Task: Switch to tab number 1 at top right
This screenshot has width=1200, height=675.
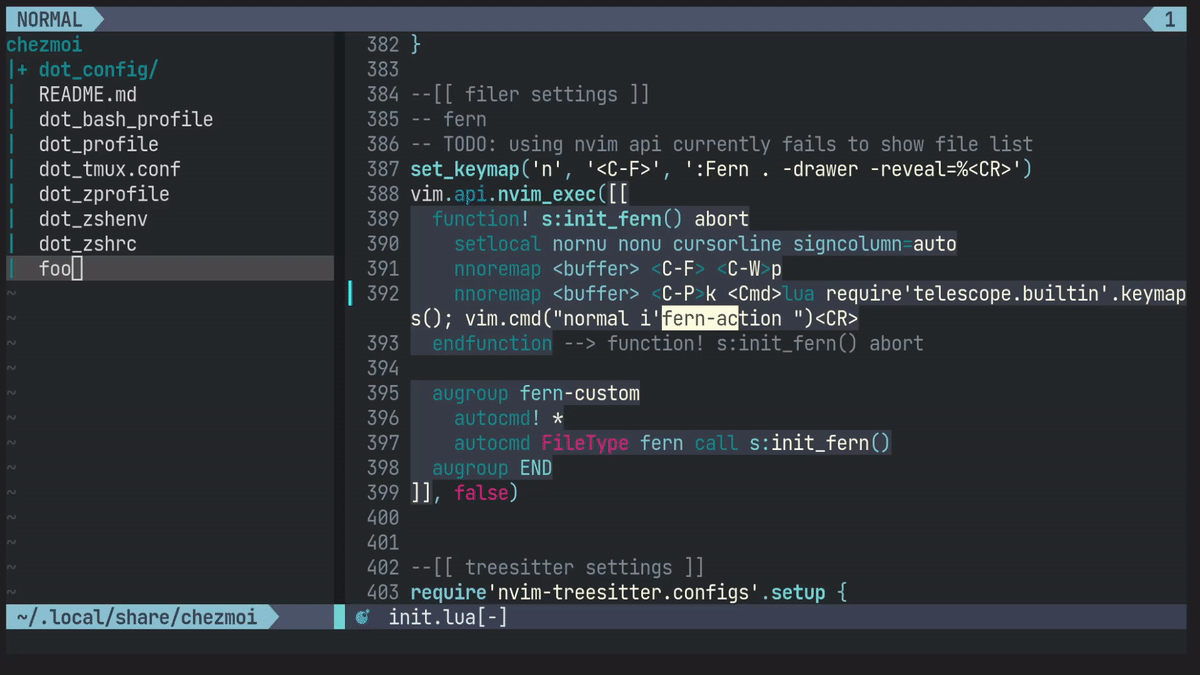Action: point(1169,19)
